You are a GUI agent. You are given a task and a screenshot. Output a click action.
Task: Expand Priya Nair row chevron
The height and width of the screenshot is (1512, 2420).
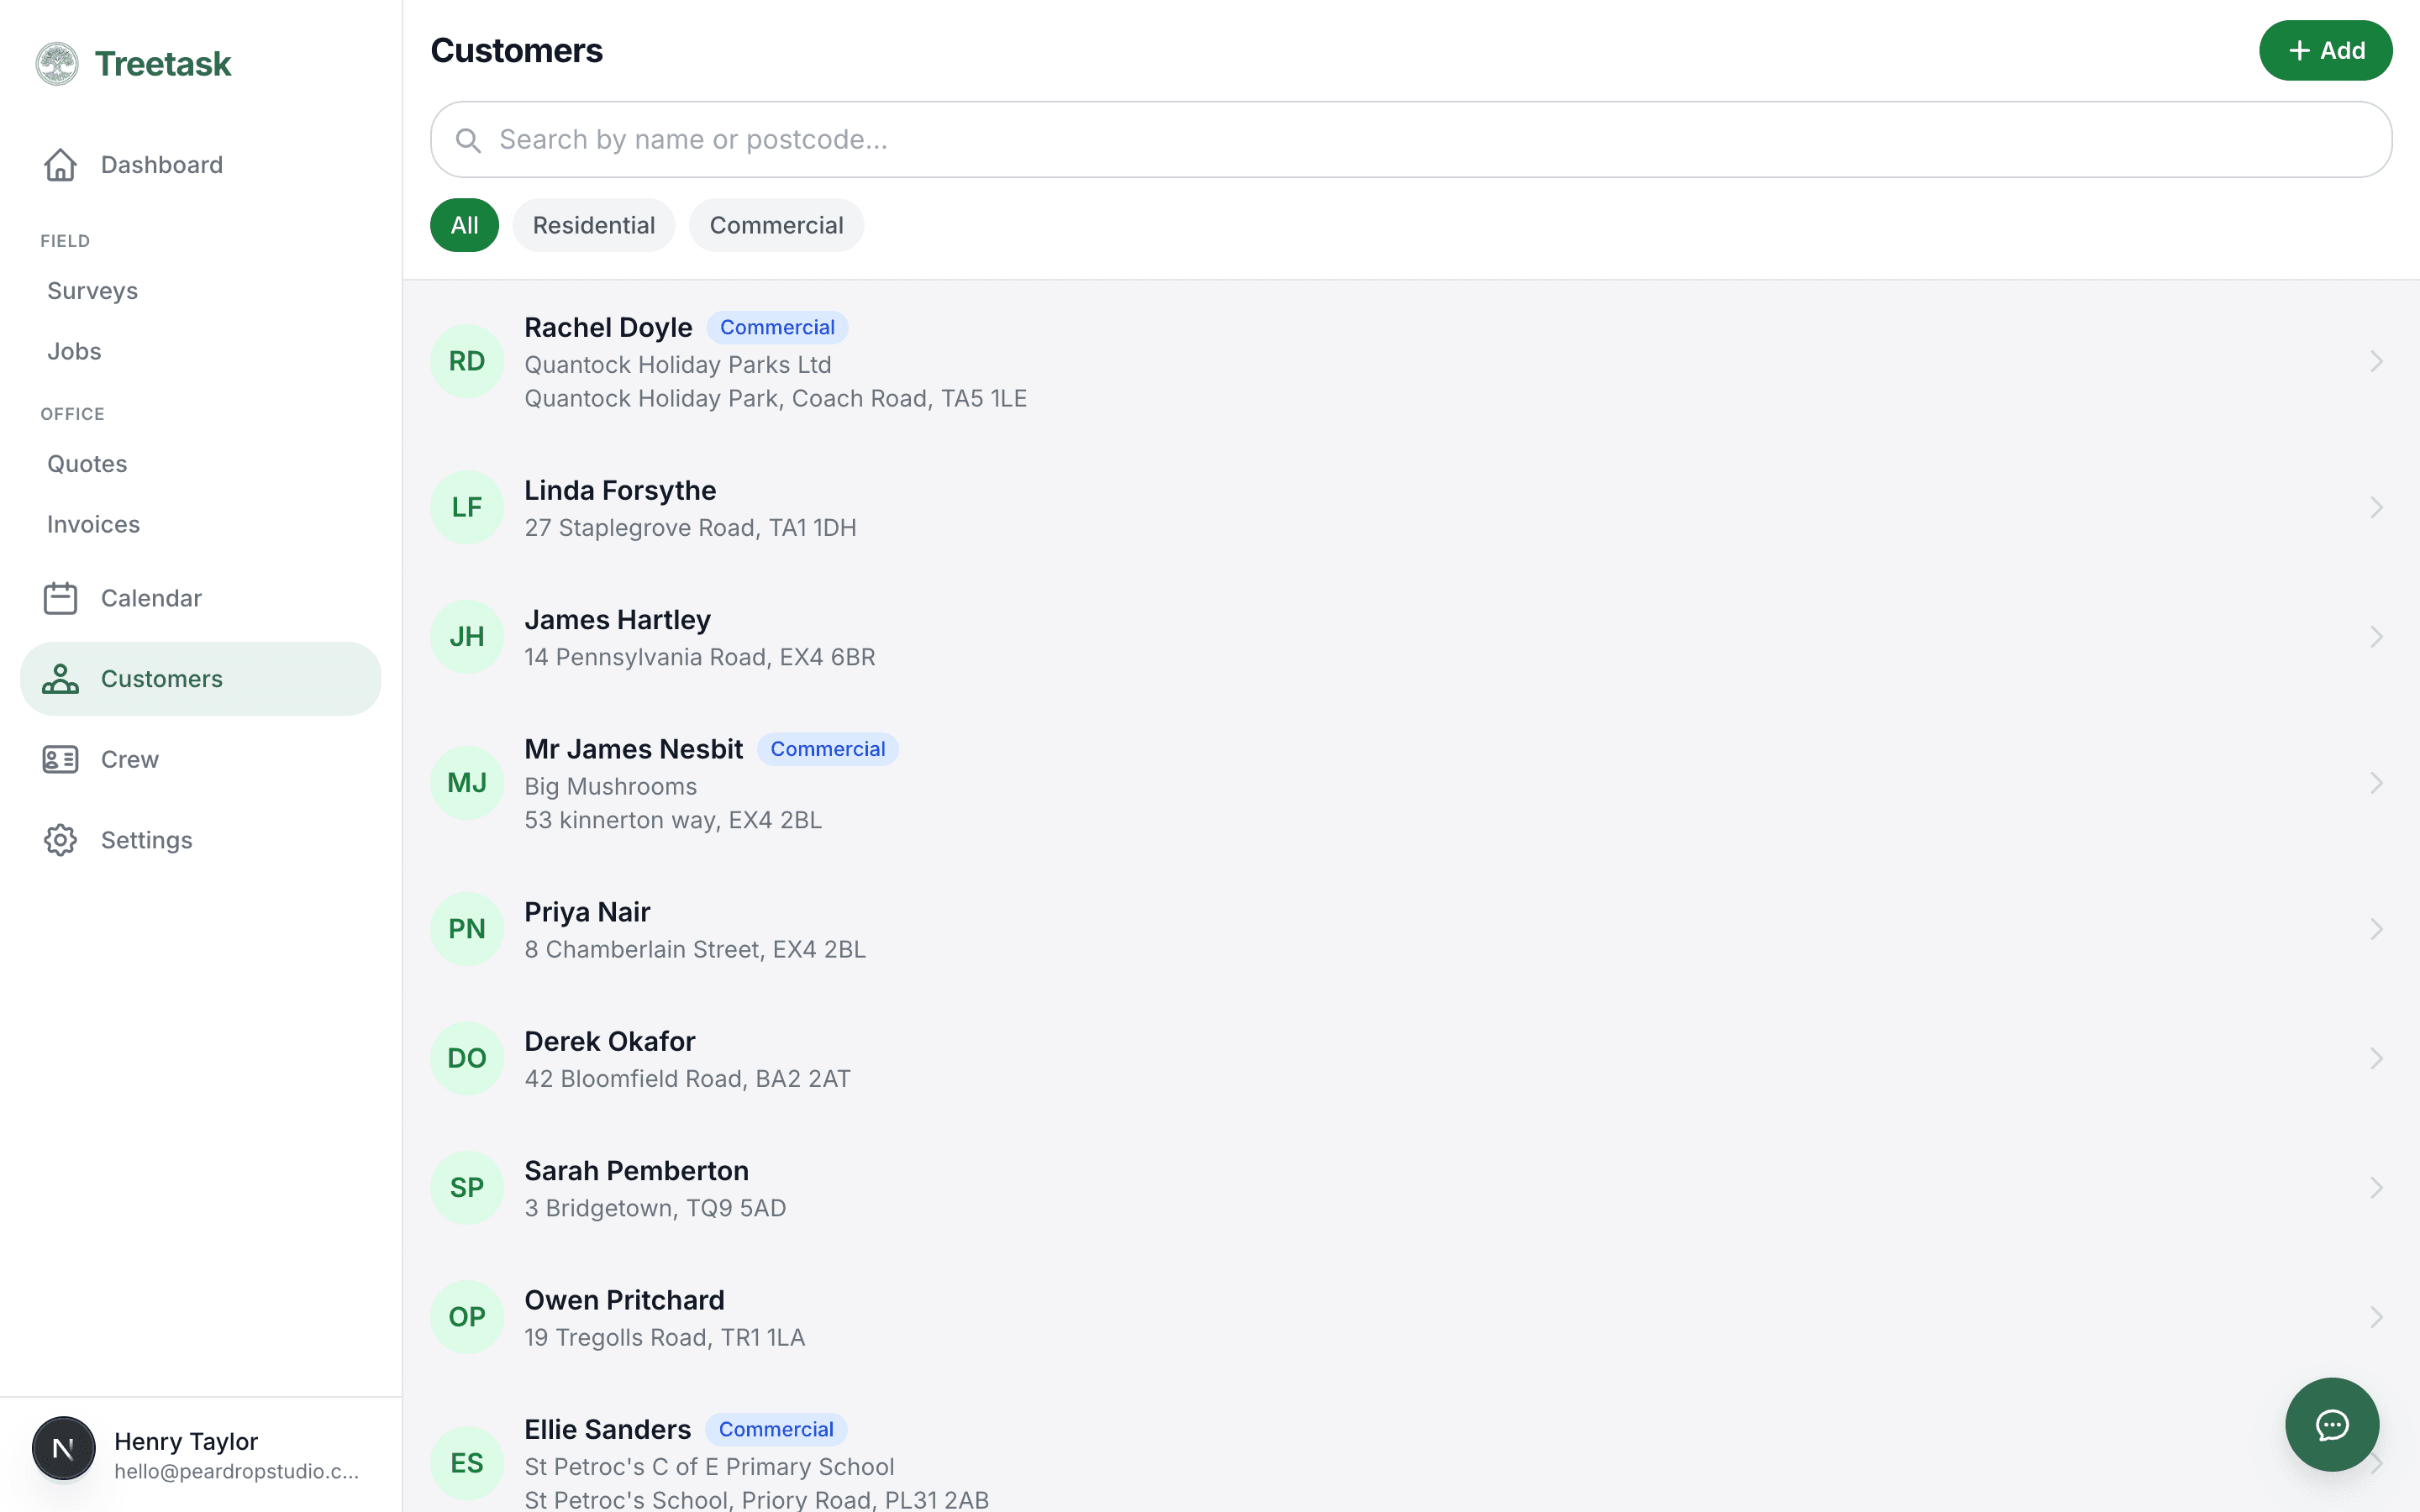(2377, 929)
